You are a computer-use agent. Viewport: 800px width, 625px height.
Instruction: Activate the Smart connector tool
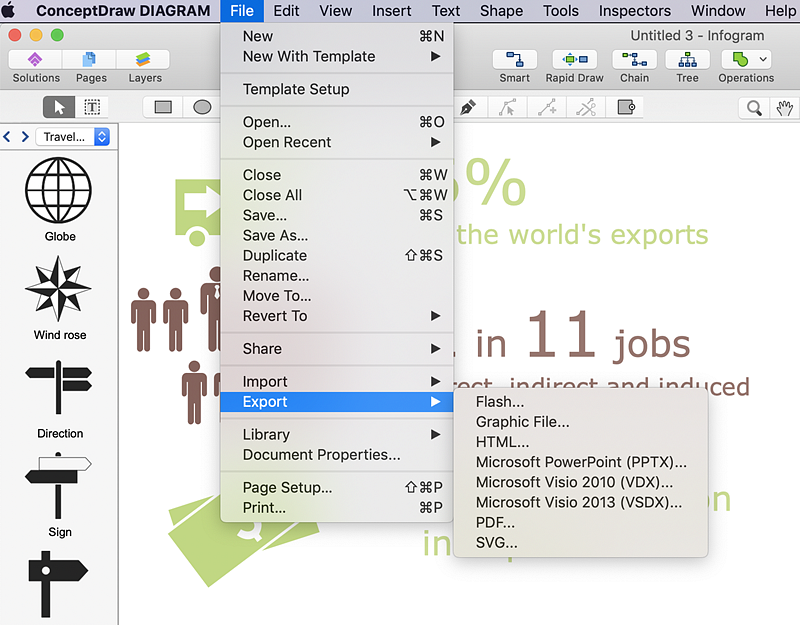click(x=515, y=66)
